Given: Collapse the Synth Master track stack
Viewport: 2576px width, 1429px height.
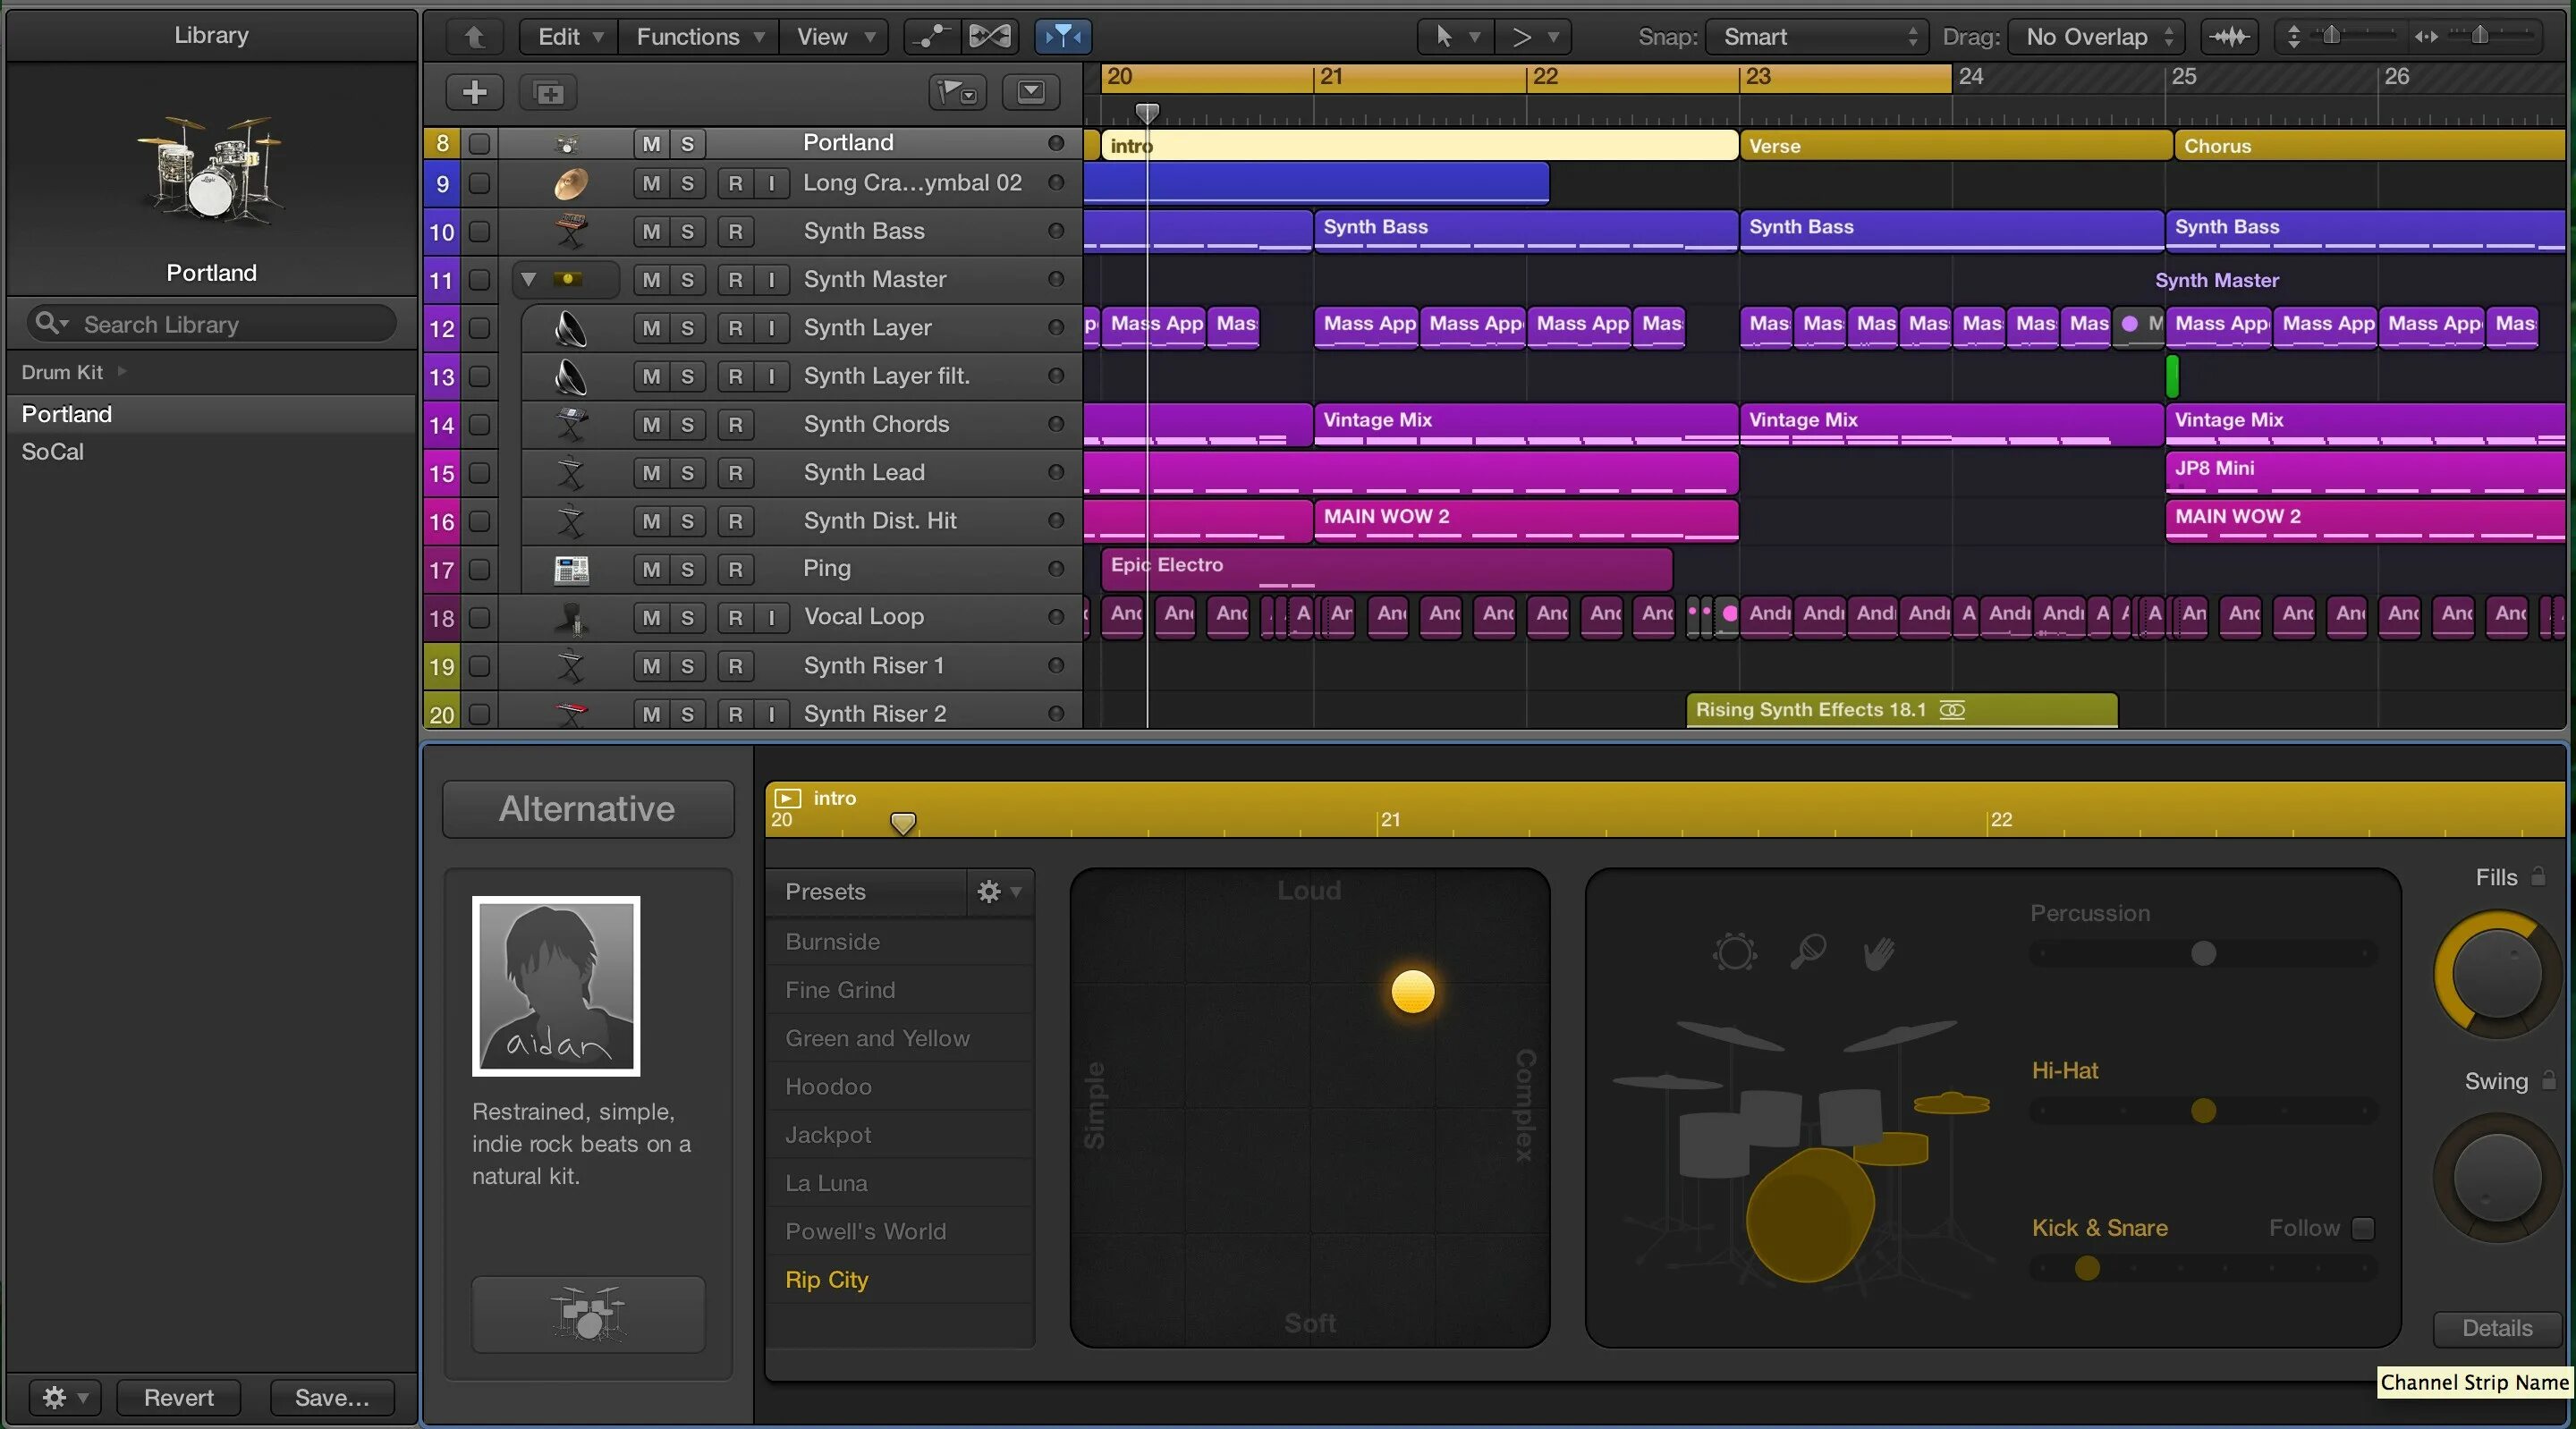Looking at the screenshot, I should (x=528, y=279).
